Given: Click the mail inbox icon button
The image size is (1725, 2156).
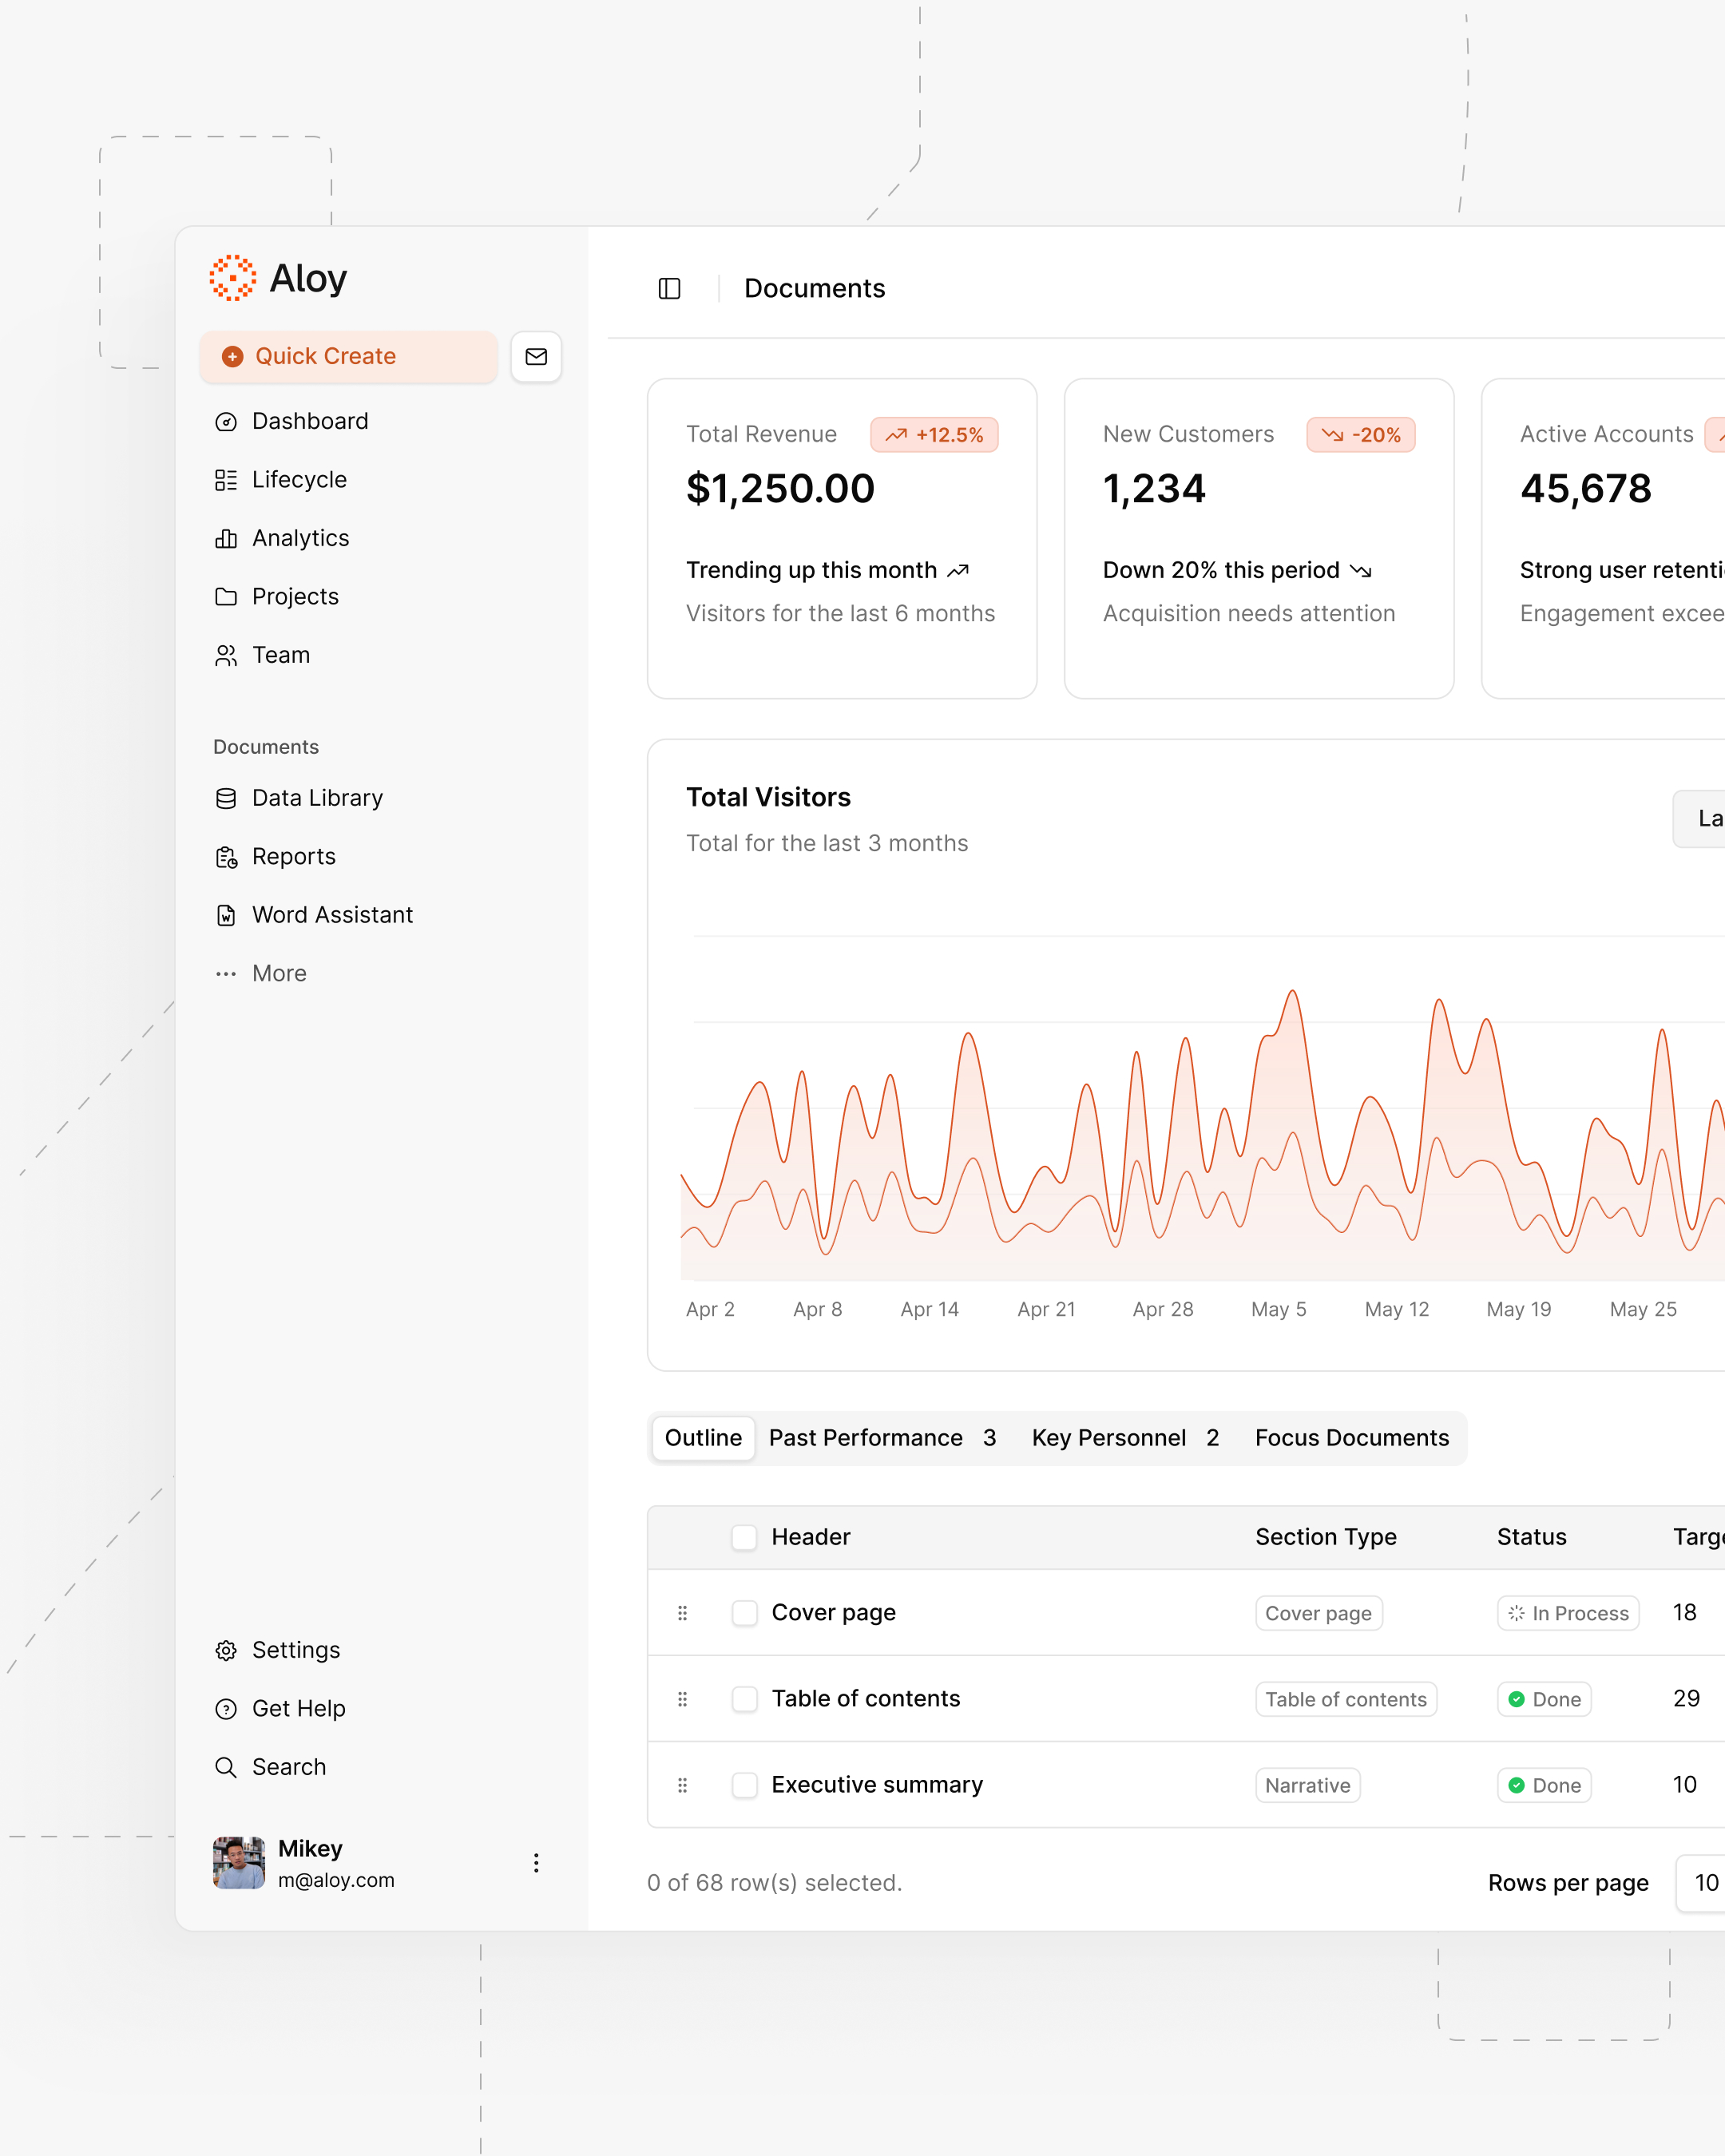Looking at the screenshot, I should tap(536, 356).
